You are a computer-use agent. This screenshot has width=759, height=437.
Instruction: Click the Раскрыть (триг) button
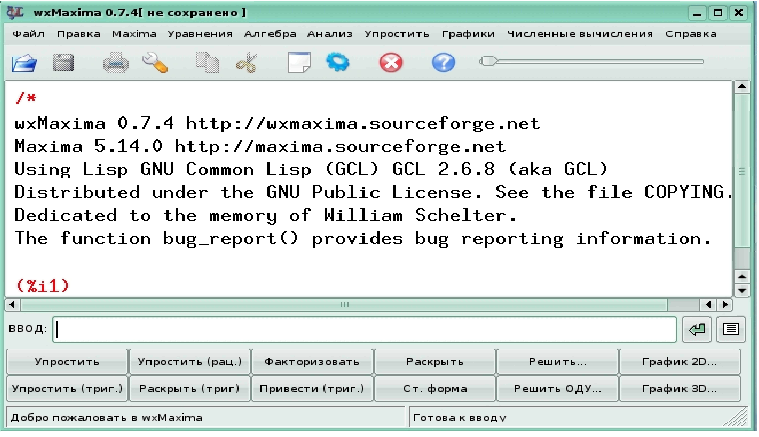click(189, 389)
